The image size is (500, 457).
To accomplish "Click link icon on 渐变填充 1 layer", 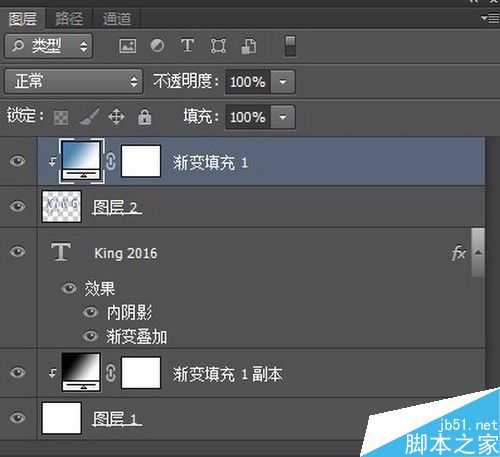I will [x=111, y=161].
